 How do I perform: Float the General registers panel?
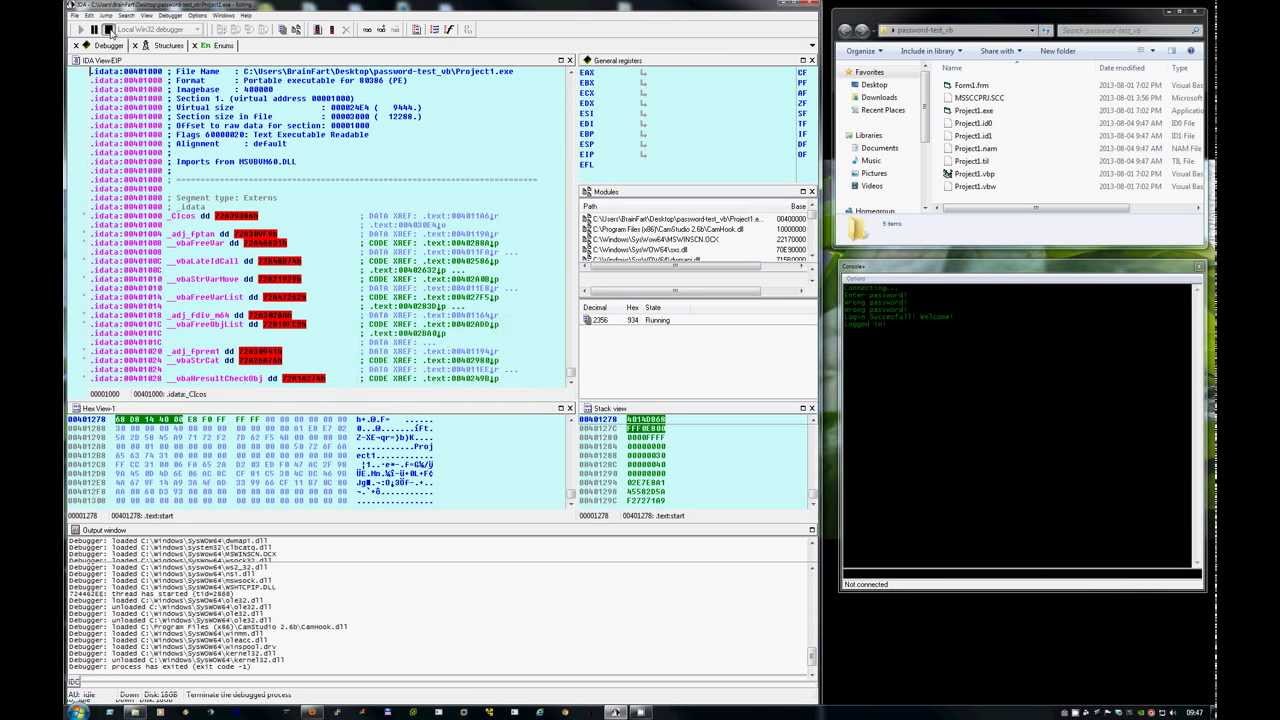click(x=802, y=61)
